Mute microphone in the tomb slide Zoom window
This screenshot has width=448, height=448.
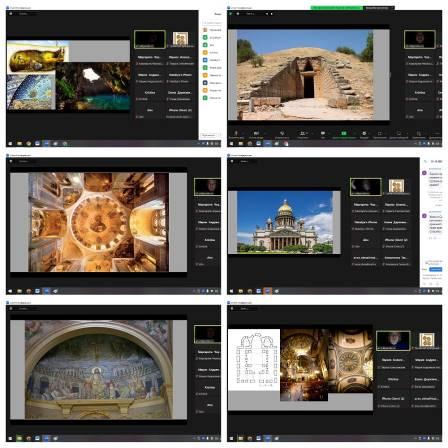click(236, 134)
